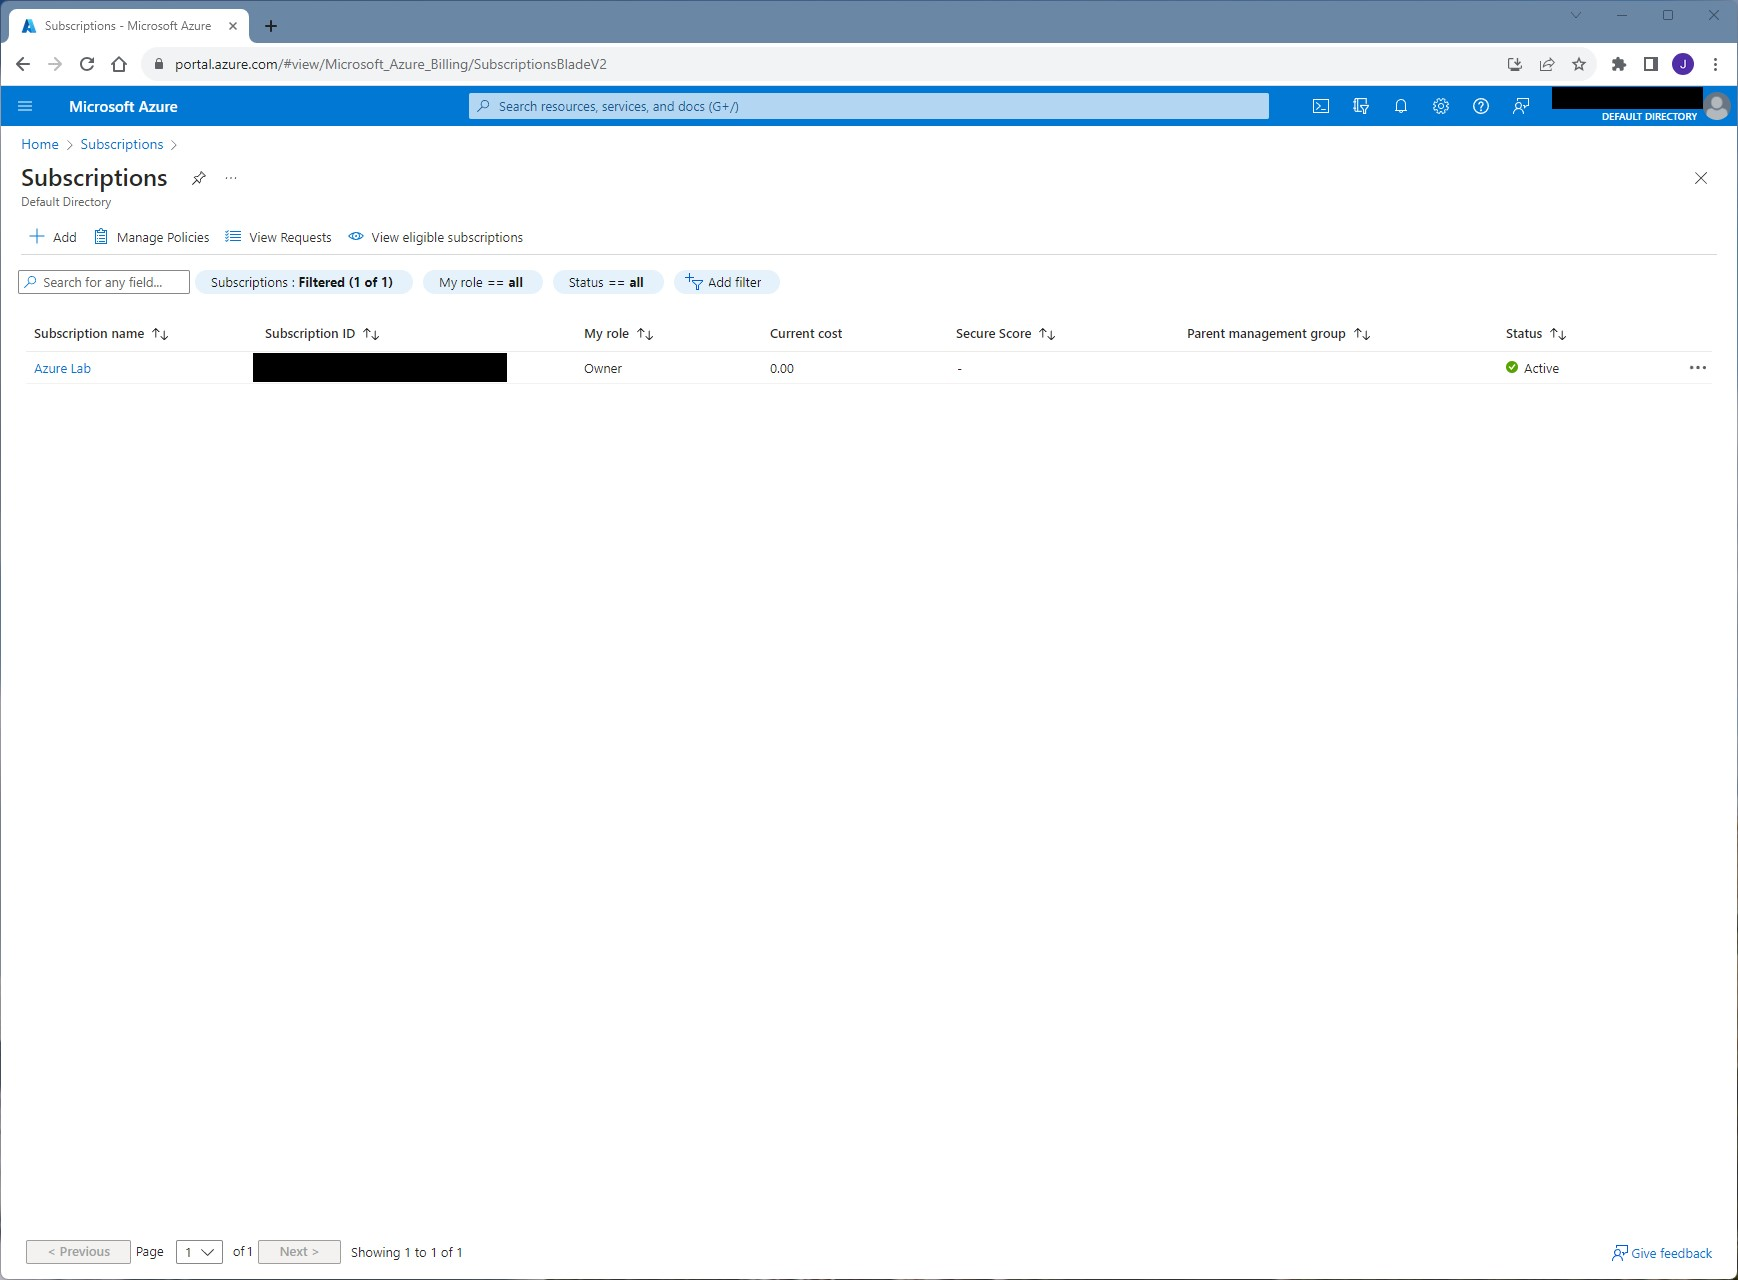The image size is (1738, 1280).
Task: Go to Home breadcrumb
Action: 40,144
